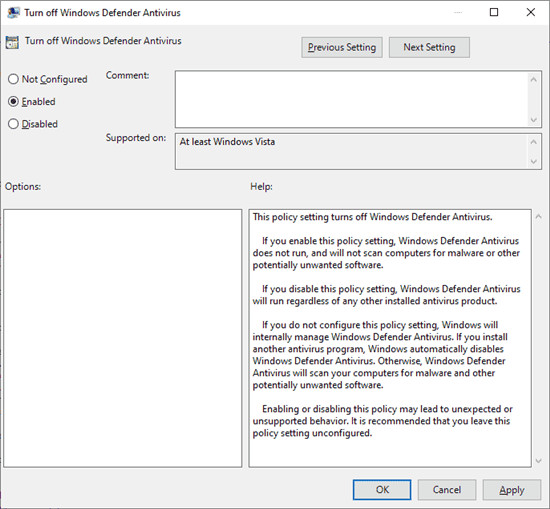
Task: Click Supported on box down arrow
Action: [x=534, y=161]
